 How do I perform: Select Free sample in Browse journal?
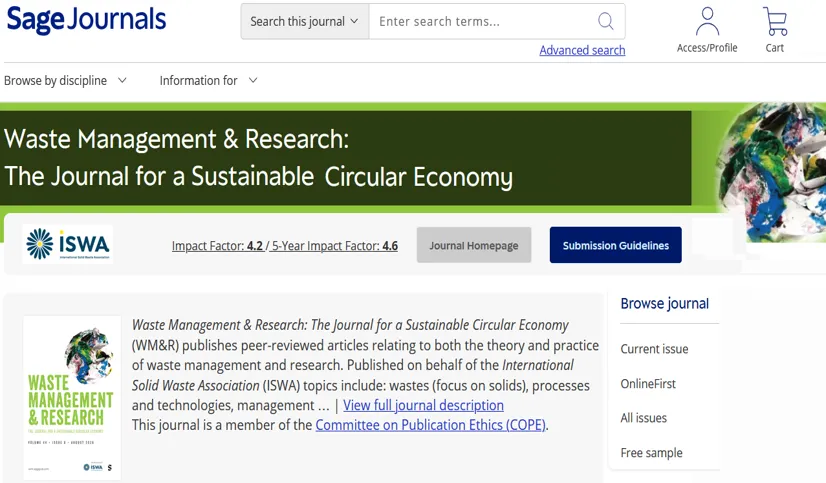coord(651,453)
